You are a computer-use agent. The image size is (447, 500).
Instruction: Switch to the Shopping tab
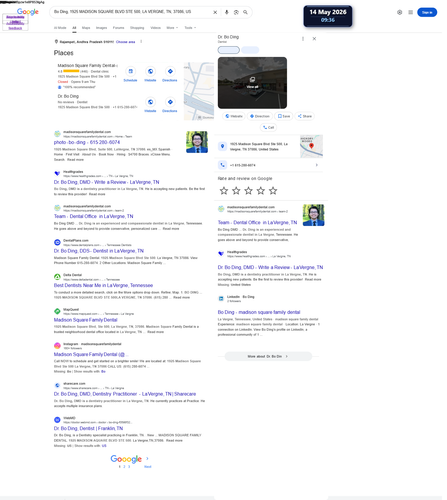[x=137, y=28]
